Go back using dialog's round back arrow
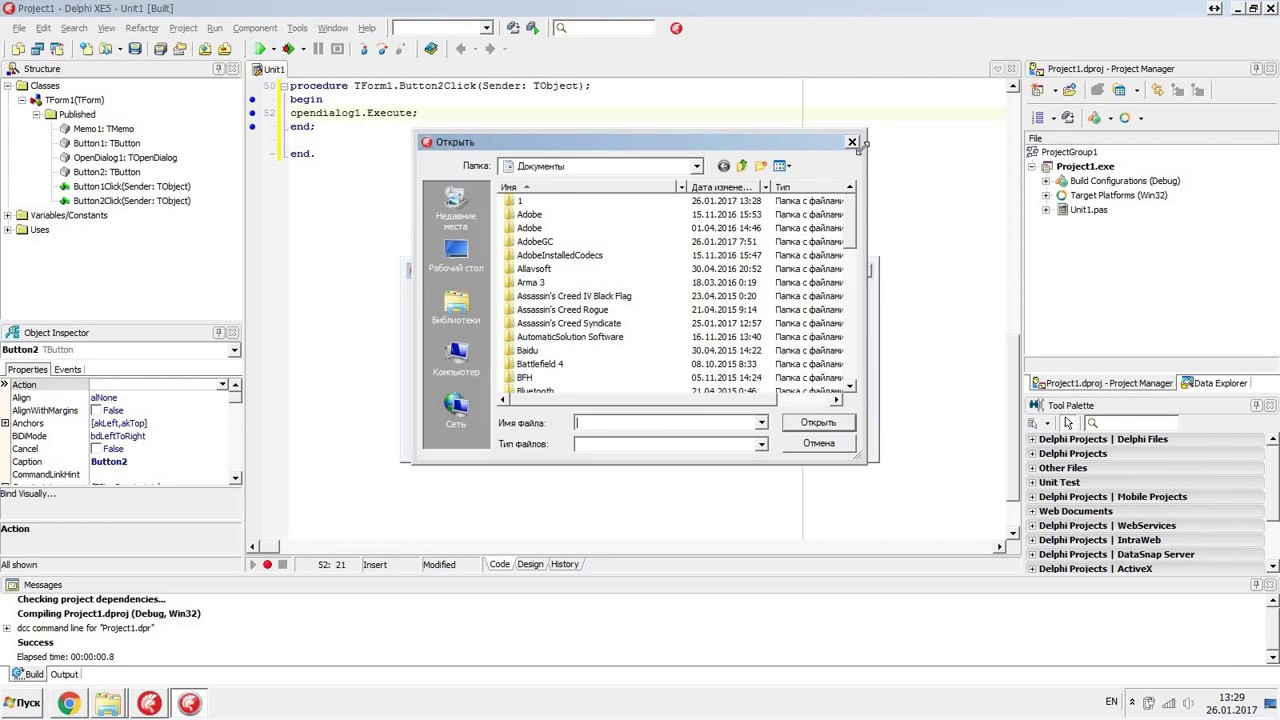 (724, 166)
